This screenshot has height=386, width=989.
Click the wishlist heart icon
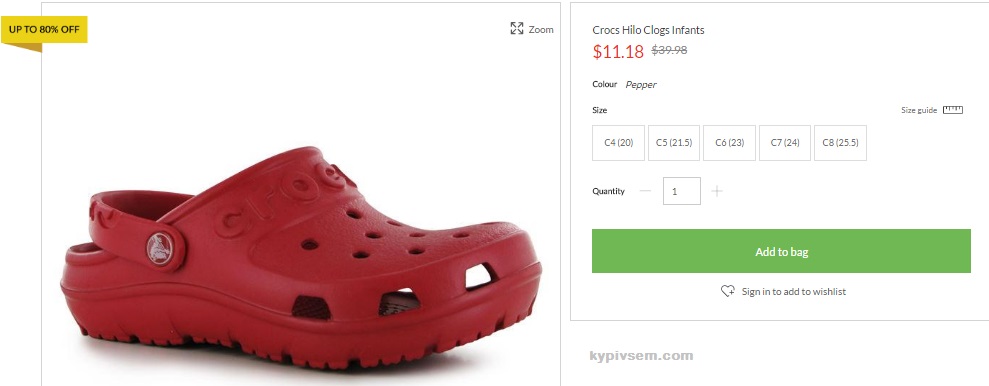[x=728, y=291]
